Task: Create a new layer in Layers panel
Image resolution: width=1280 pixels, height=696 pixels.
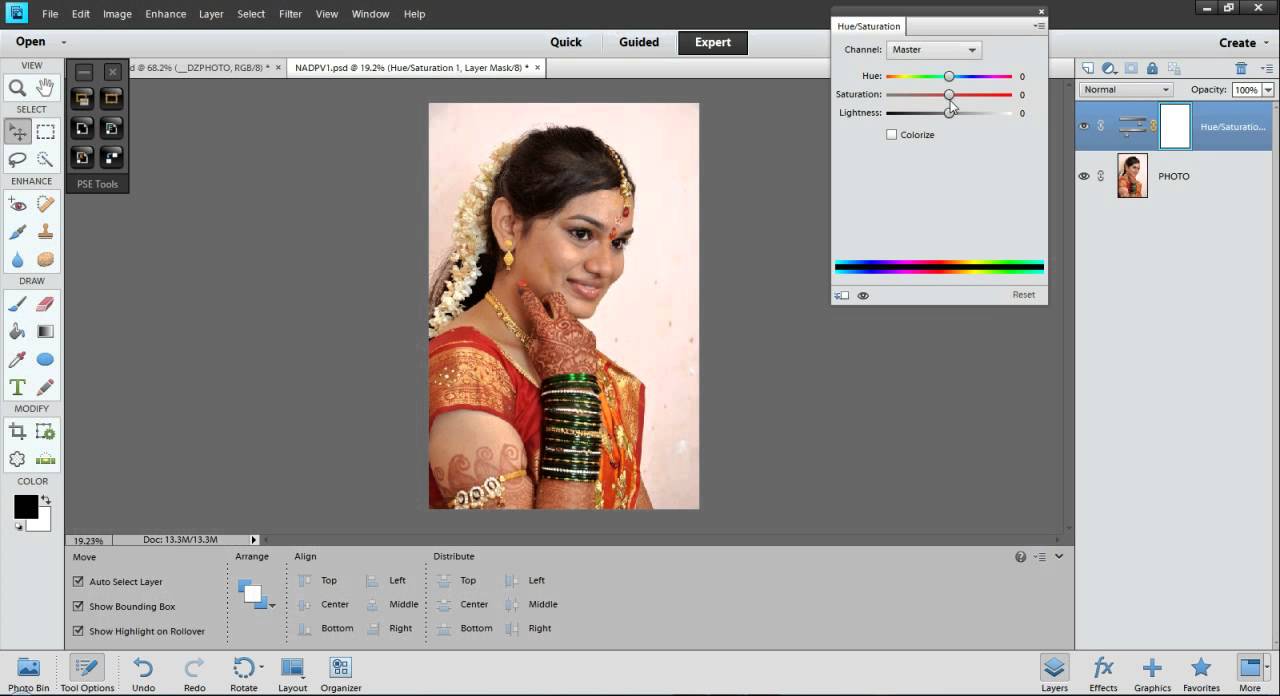Action: (1088, 68)
